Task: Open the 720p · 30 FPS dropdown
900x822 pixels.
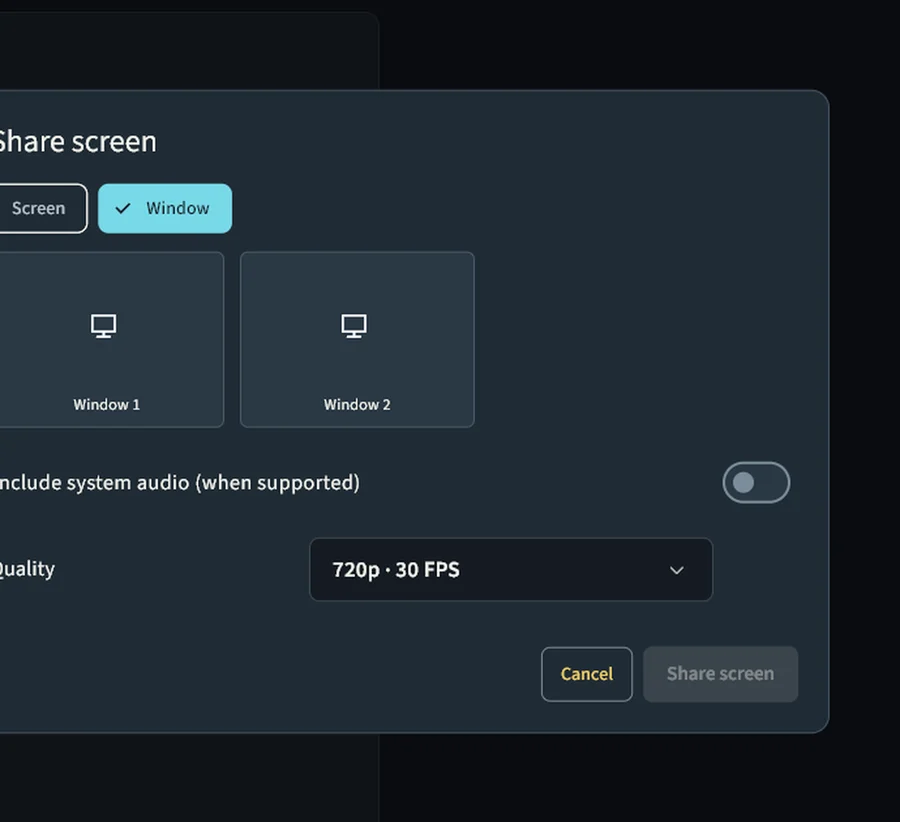Action: [x=511, y=569]
